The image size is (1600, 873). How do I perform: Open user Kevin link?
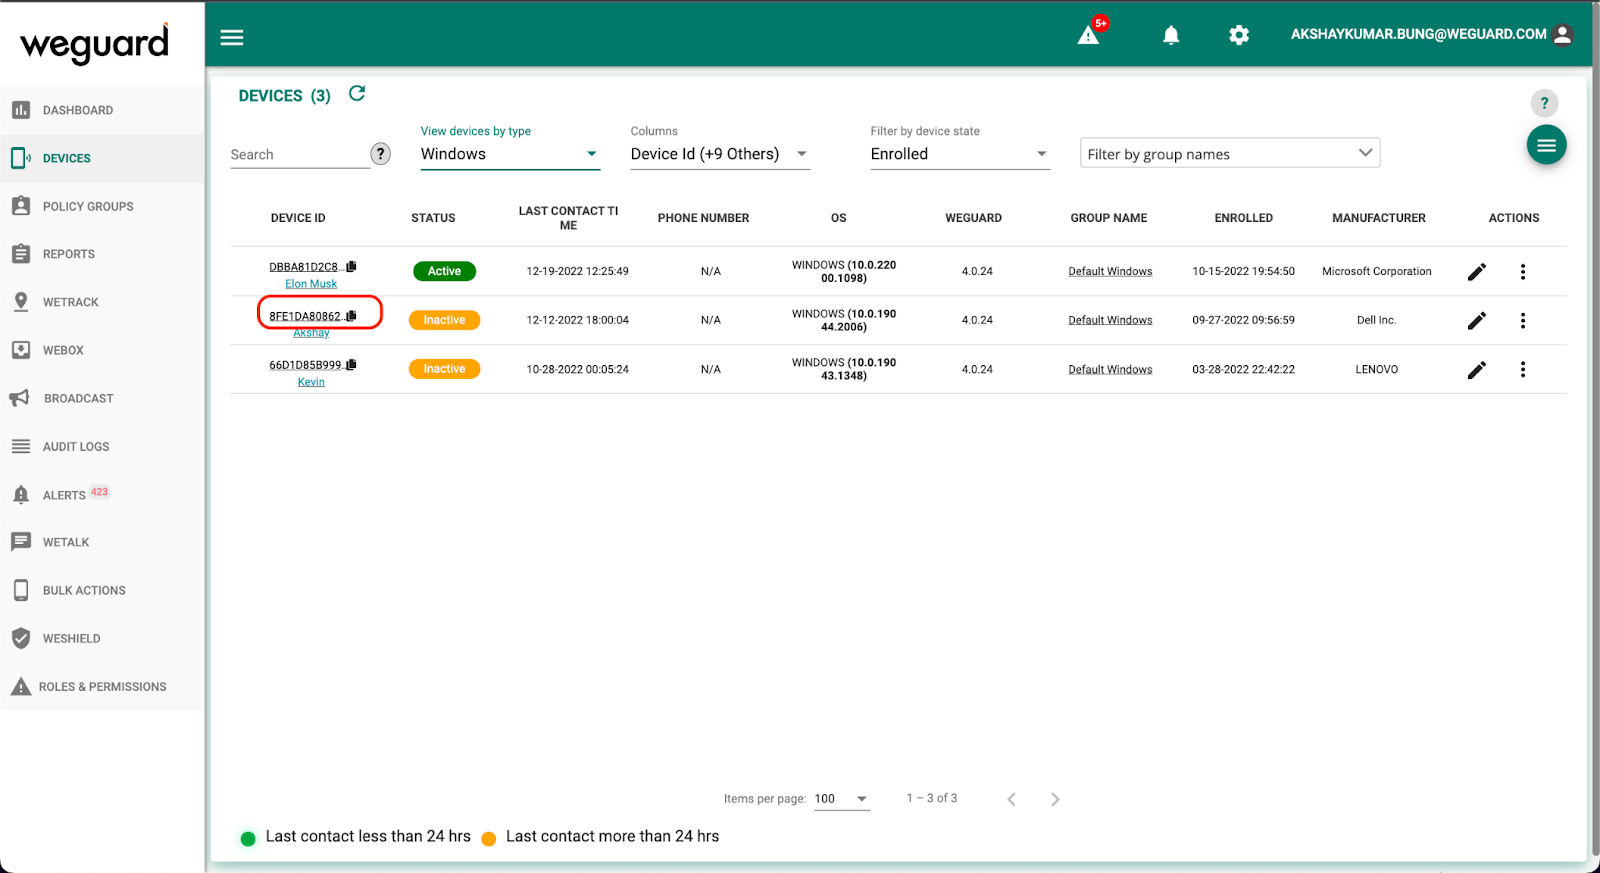point(311,382)
